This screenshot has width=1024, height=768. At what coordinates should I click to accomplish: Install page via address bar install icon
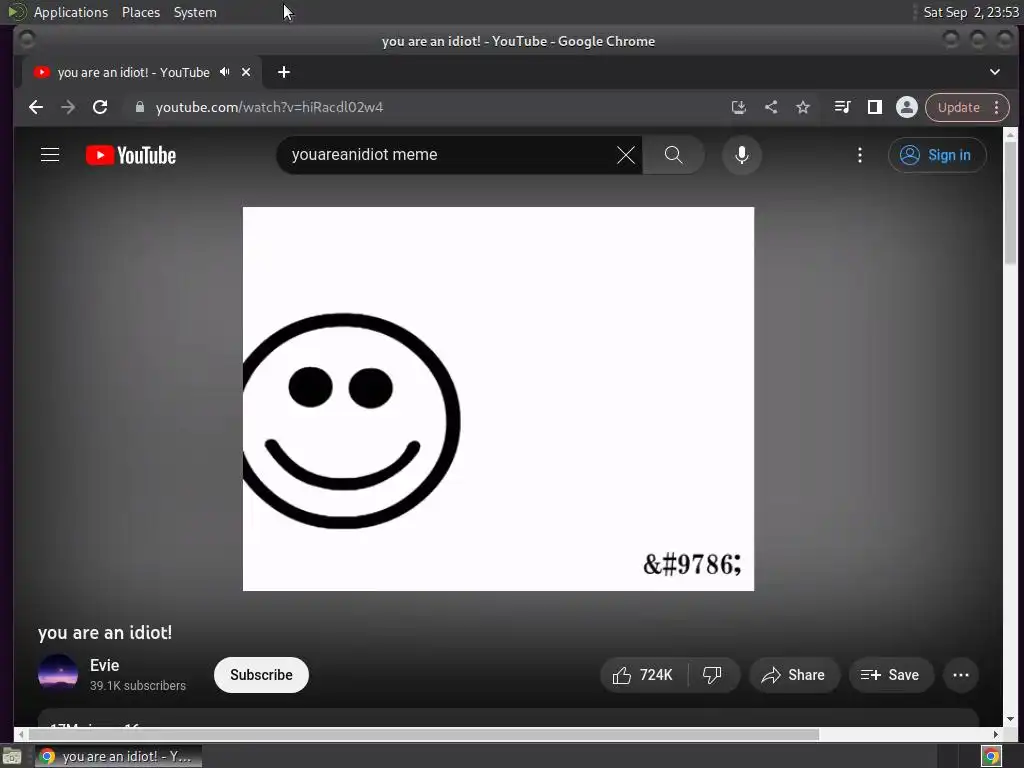739,107
